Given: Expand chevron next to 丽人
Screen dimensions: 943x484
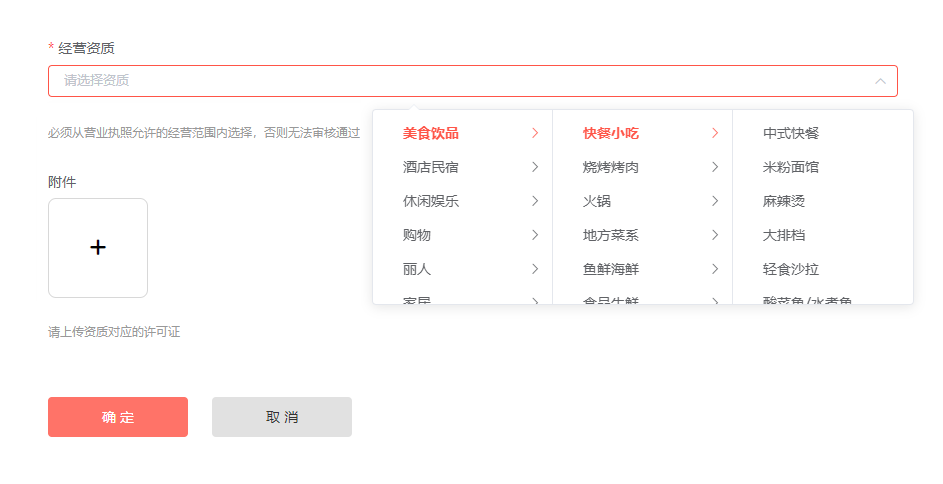Looking at the screenshot, I should pyautogui.click(x=535, y=269).
